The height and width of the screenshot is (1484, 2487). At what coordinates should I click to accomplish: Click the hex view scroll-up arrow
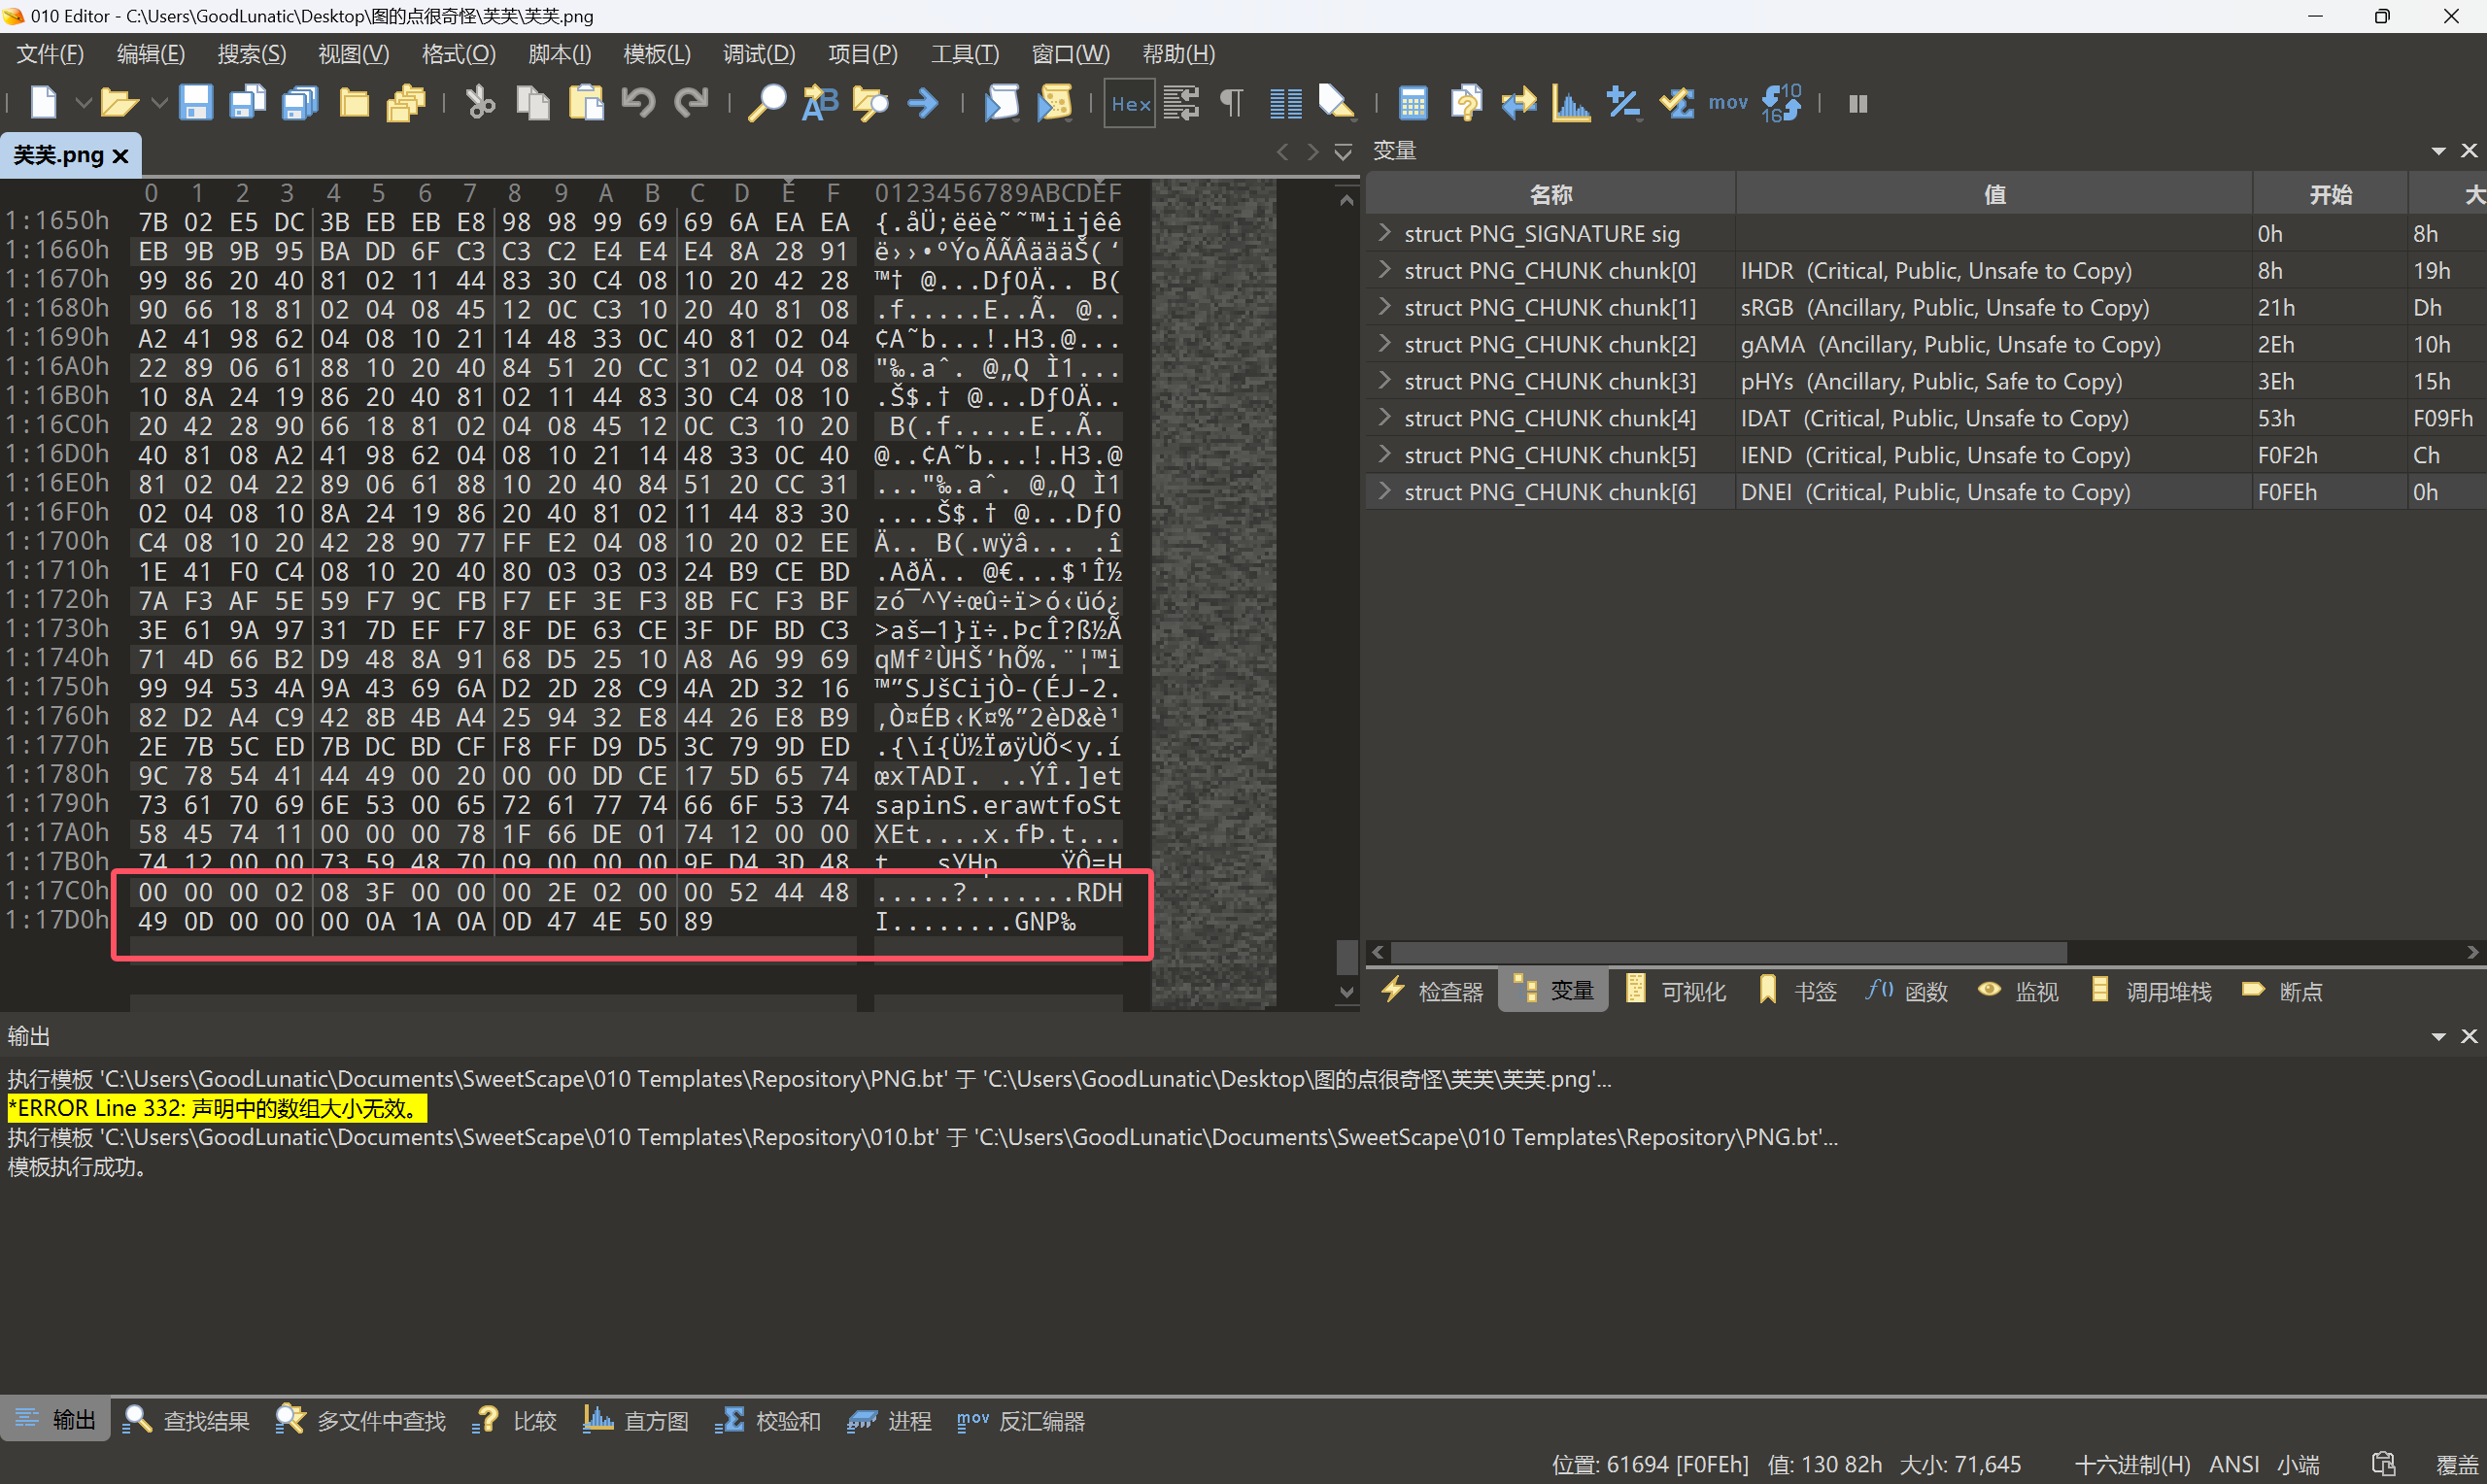coord(1347,200)
